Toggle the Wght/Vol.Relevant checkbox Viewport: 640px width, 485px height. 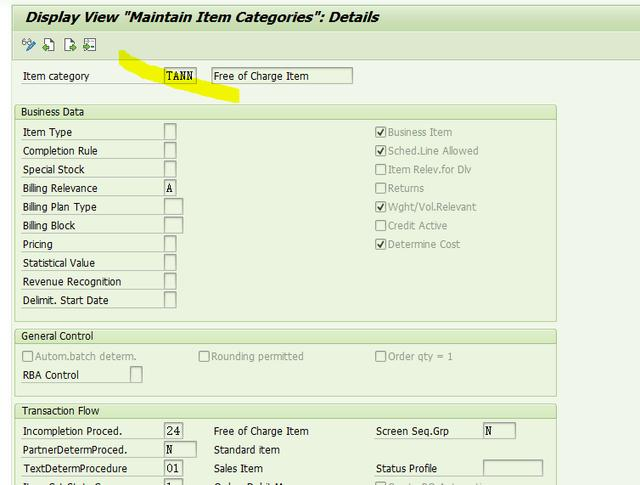[x=381, y=207]
